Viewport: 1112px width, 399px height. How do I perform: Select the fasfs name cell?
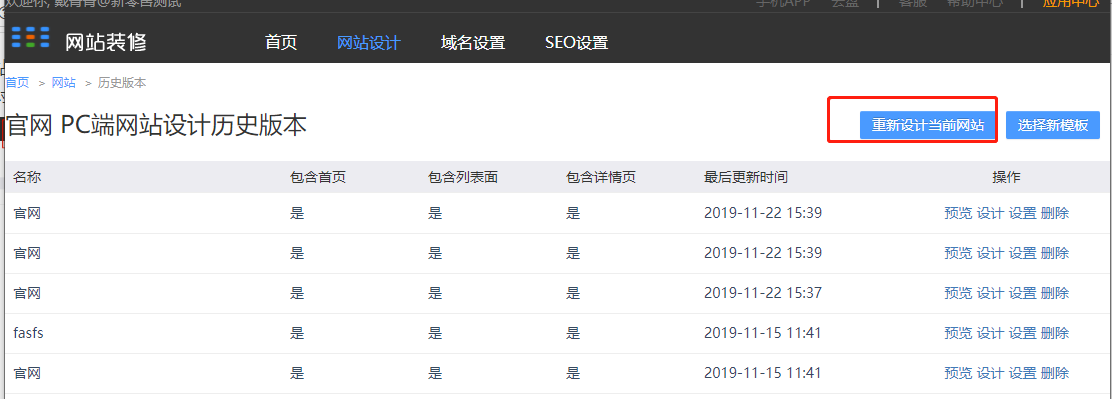coord(28,332)
